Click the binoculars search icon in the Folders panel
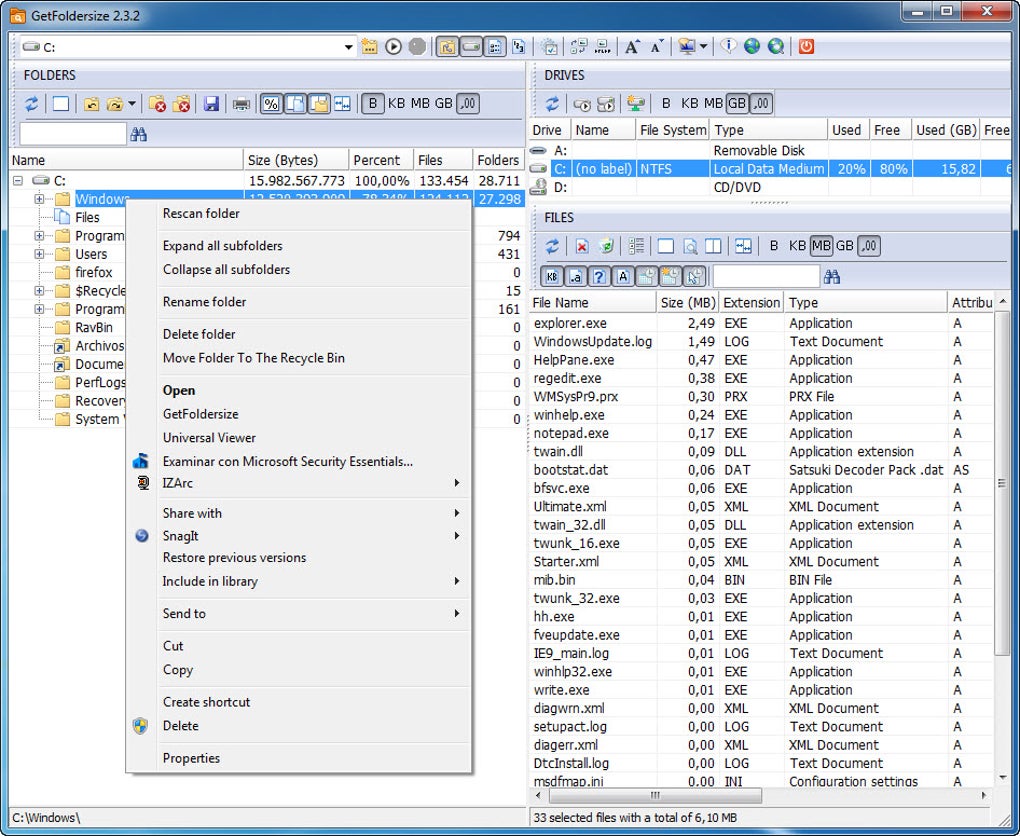Image resolution: width=1020 pixels, height=836 pixels. (139, 135)
